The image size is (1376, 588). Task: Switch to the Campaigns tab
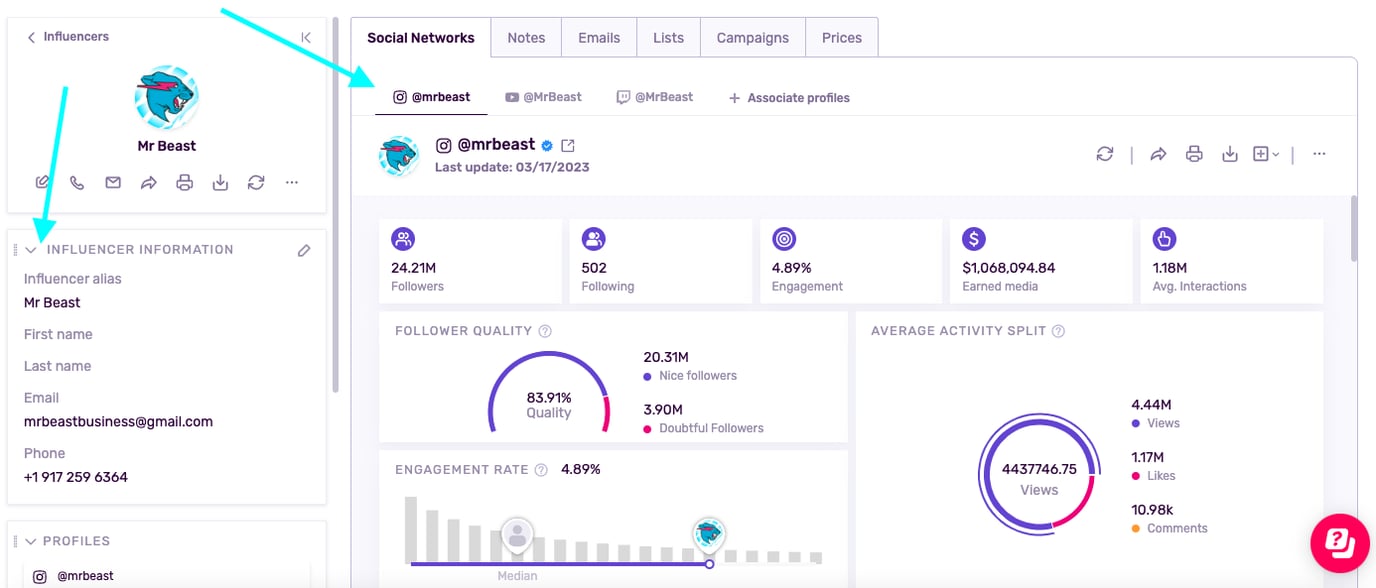tap(752, 38)
